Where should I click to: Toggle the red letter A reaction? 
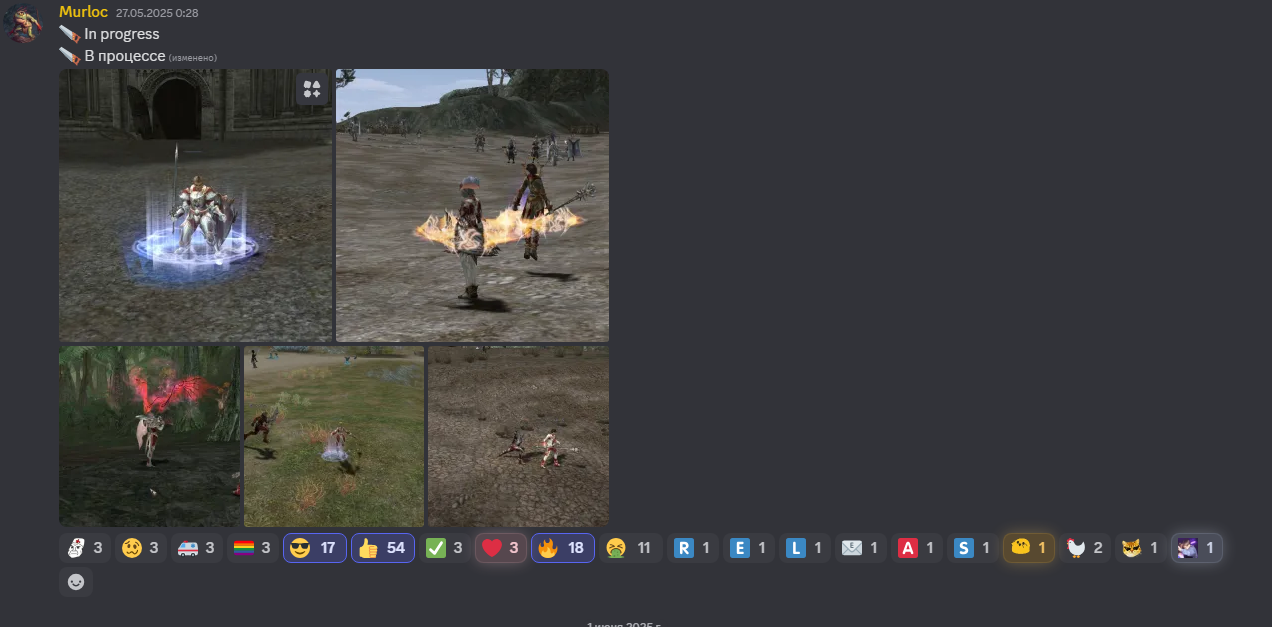point(917,548)
